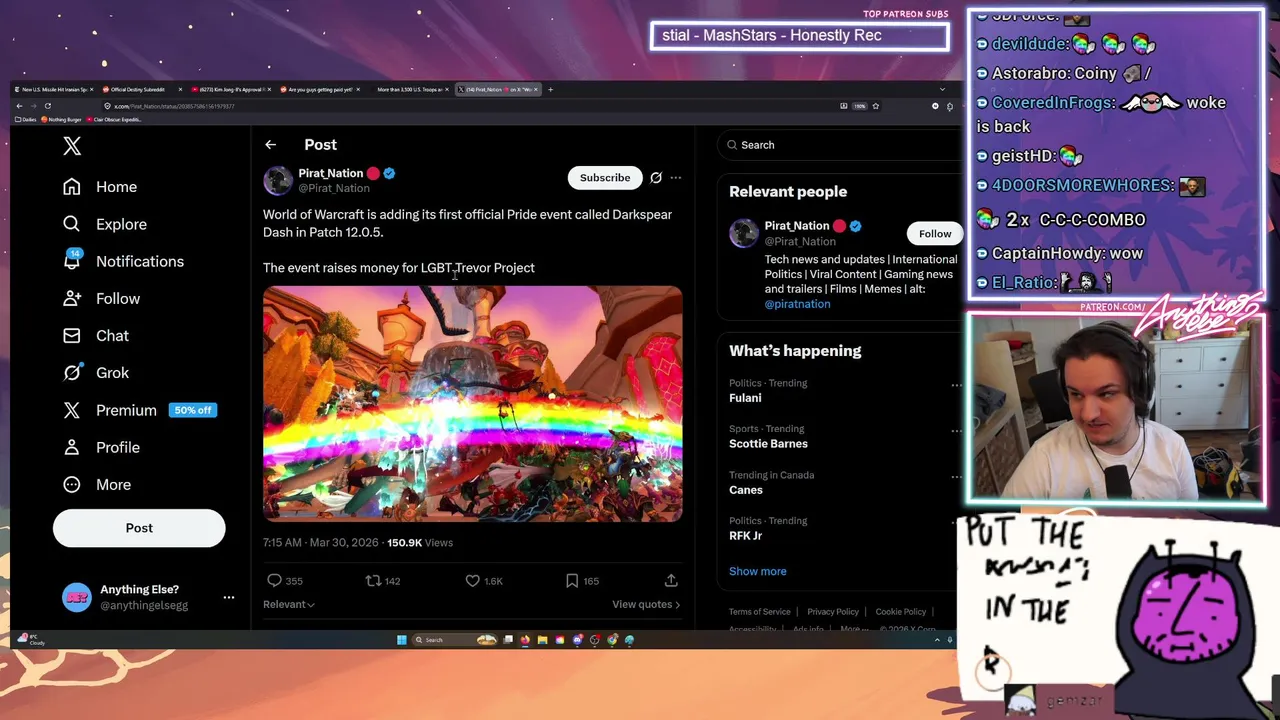This screenshot has width=1280, height=720.
Task: Open Notifications bell with 14 badge
Action: point(72,260)
